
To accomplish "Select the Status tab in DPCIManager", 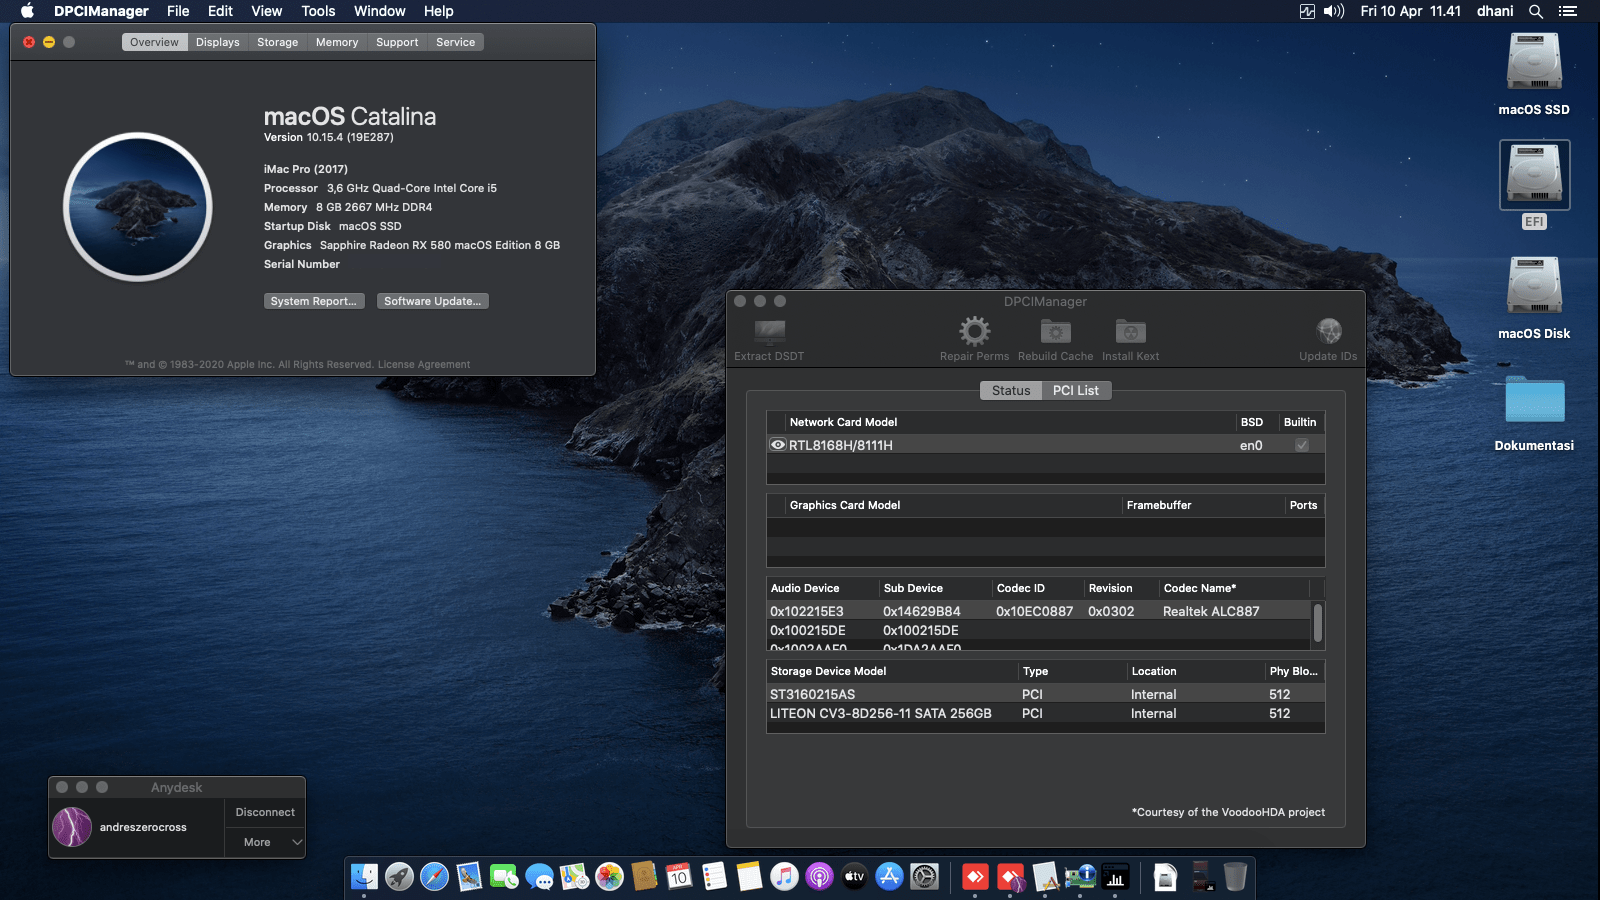I will coord(1011,390).
